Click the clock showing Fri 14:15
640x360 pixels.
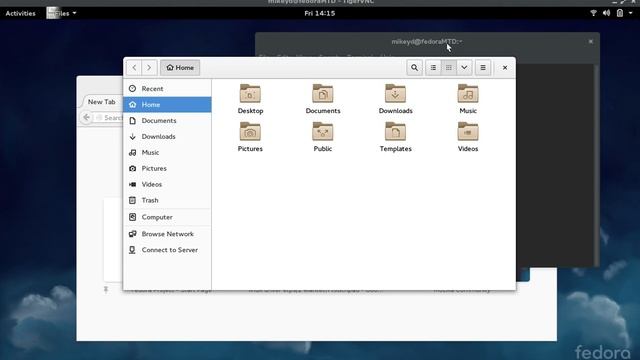point(320,13)
